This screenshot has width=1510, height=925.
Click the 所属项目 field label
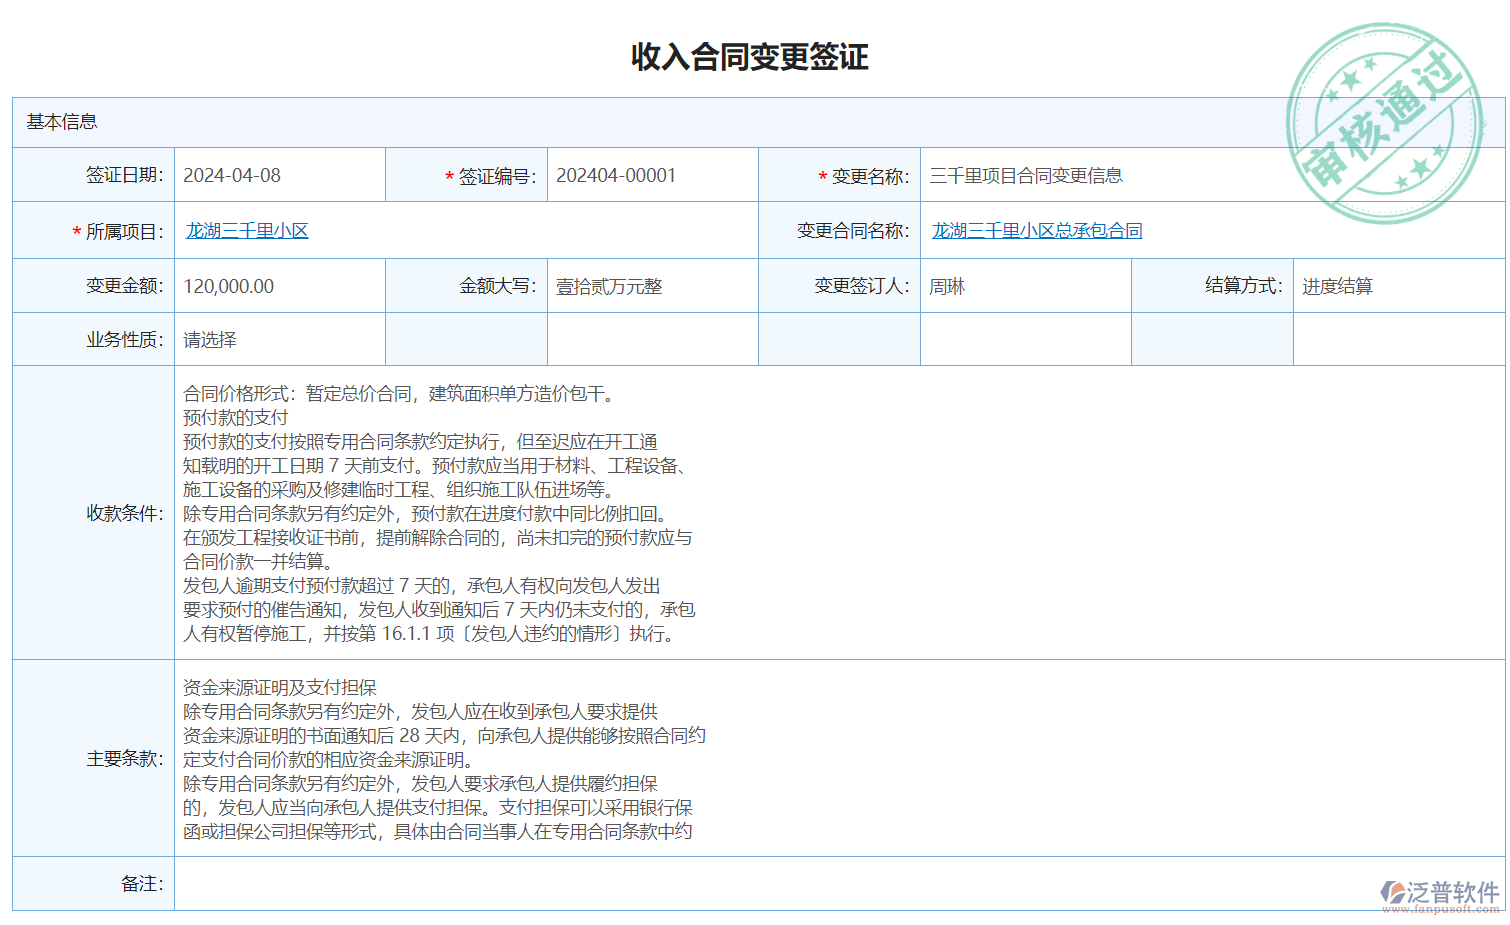pyautogui.click(x=124, y=232)
